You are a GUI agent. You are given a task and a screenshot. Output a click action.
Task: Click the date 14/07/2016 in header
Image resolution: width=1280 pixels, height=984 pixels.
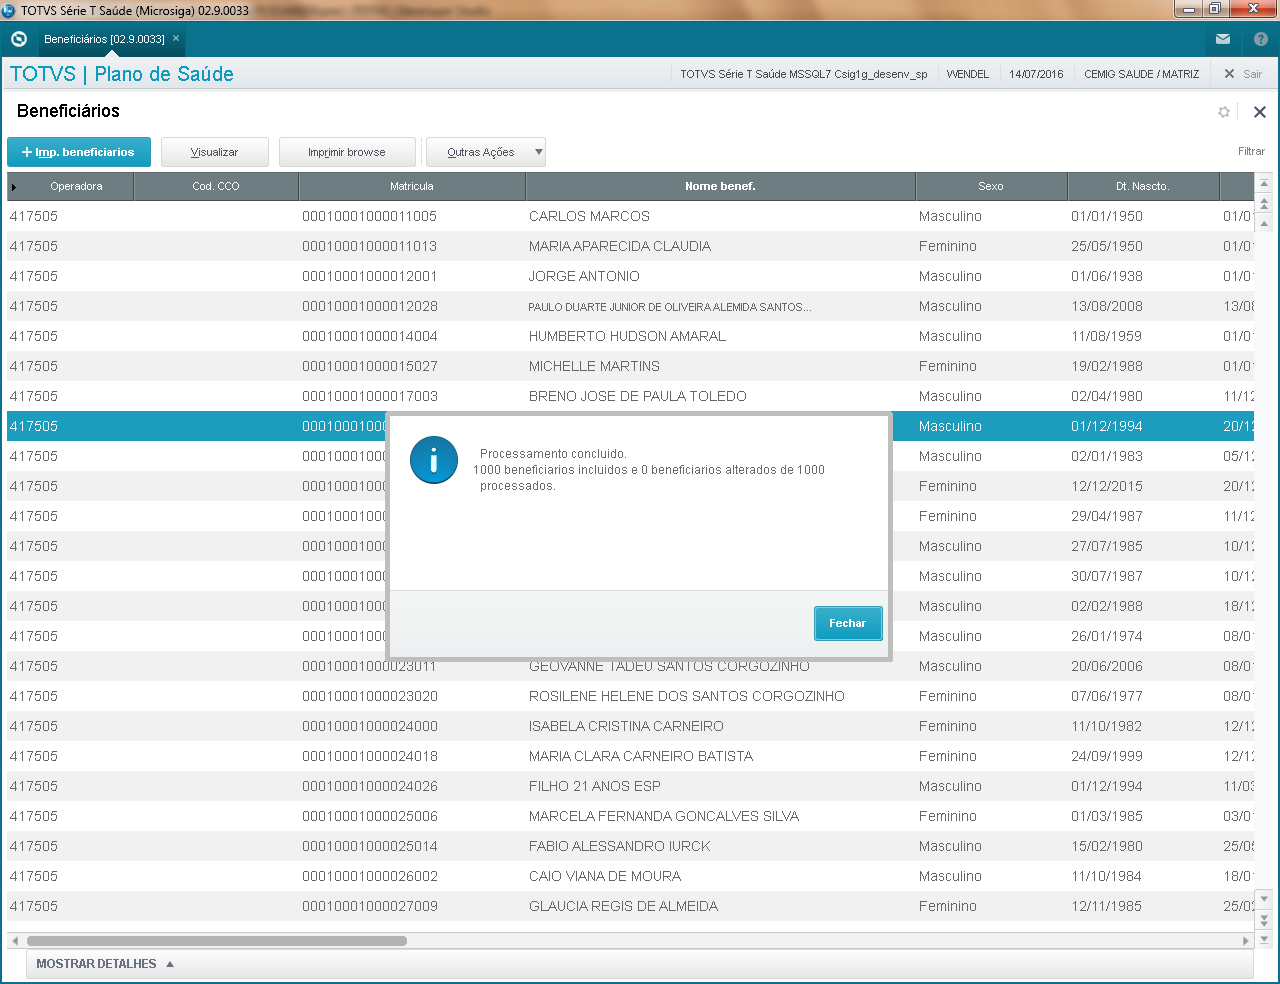1036,74
